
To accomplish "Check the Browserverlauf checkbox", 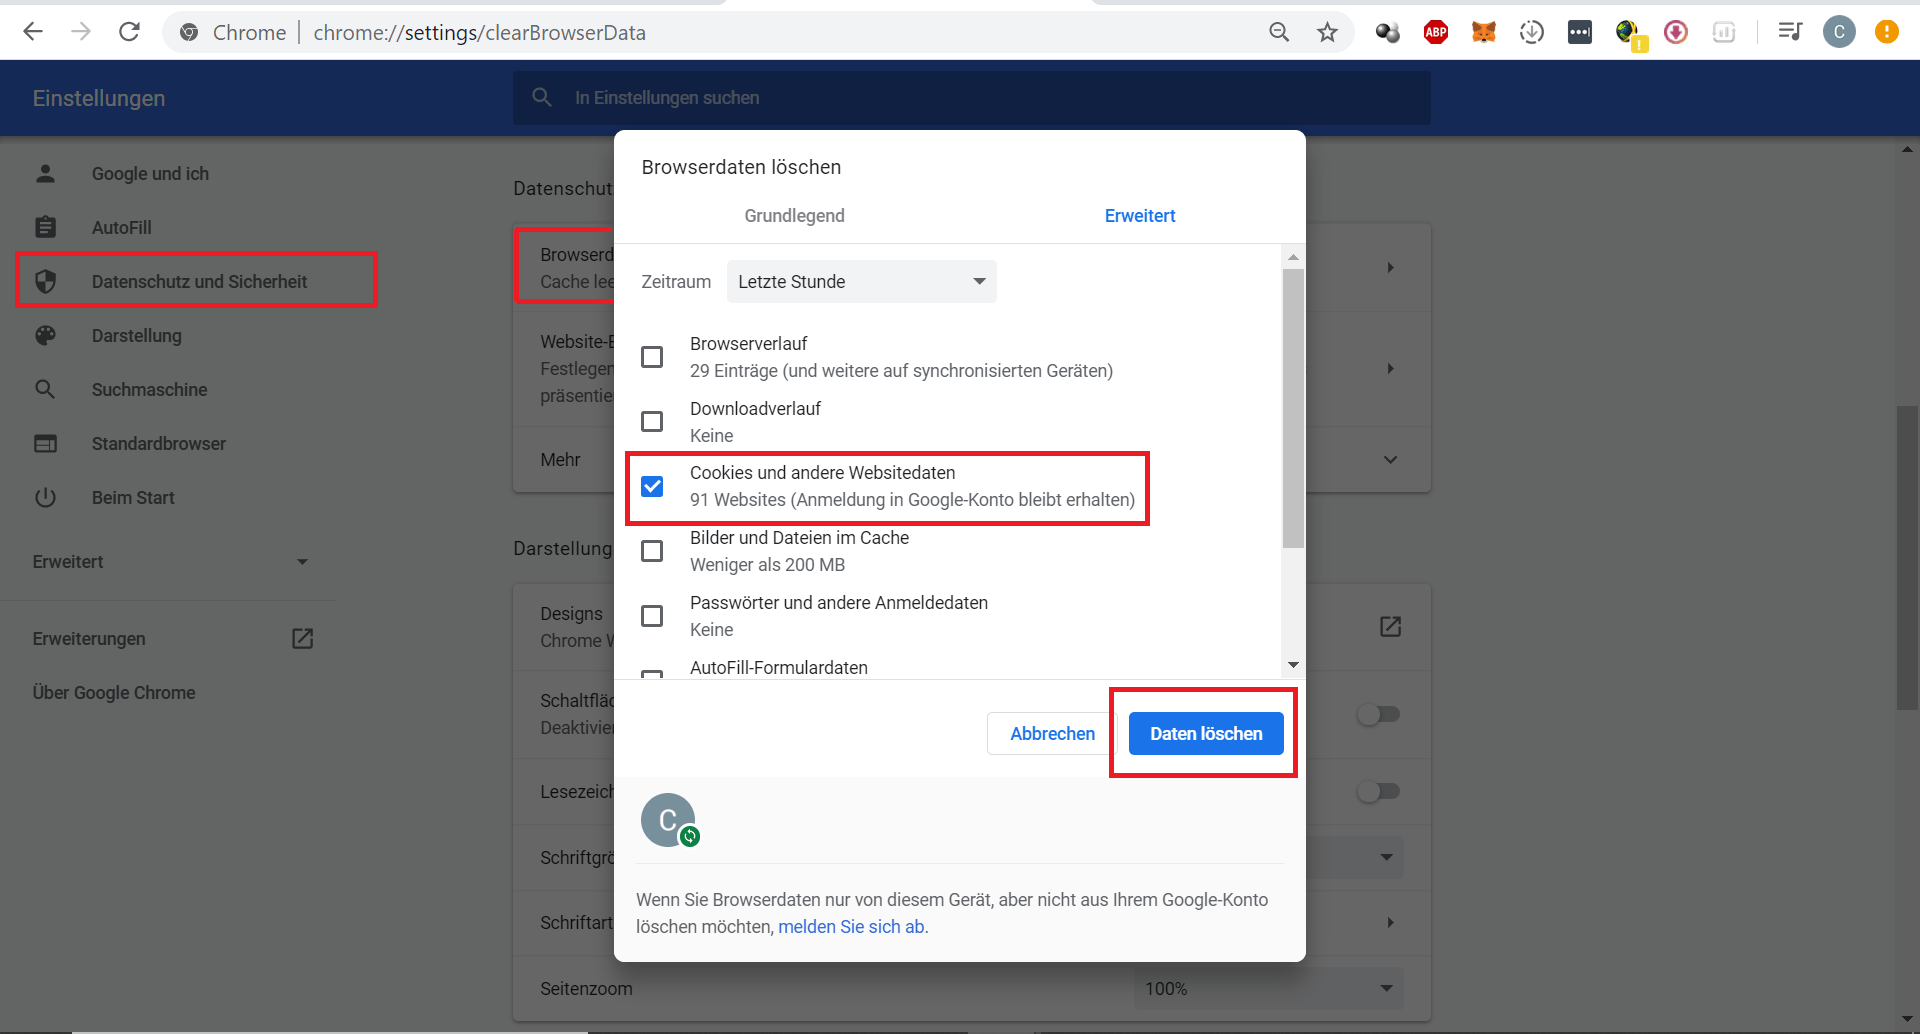I will tap(652, 357).
